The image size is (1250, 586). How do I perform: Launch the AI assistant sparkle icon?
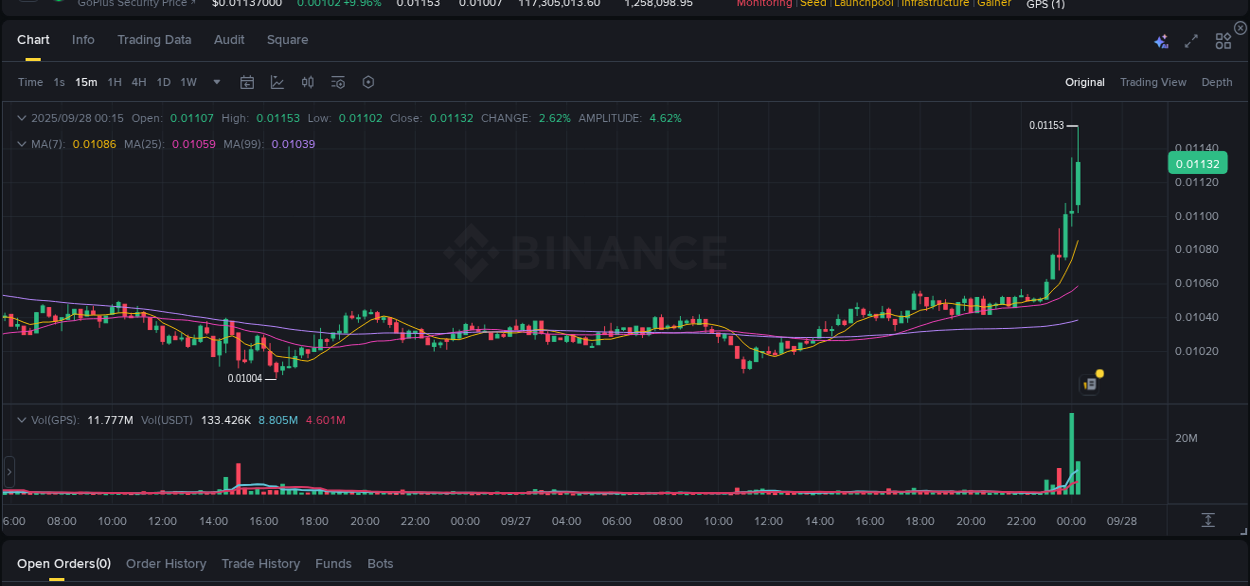(1160, 40)
